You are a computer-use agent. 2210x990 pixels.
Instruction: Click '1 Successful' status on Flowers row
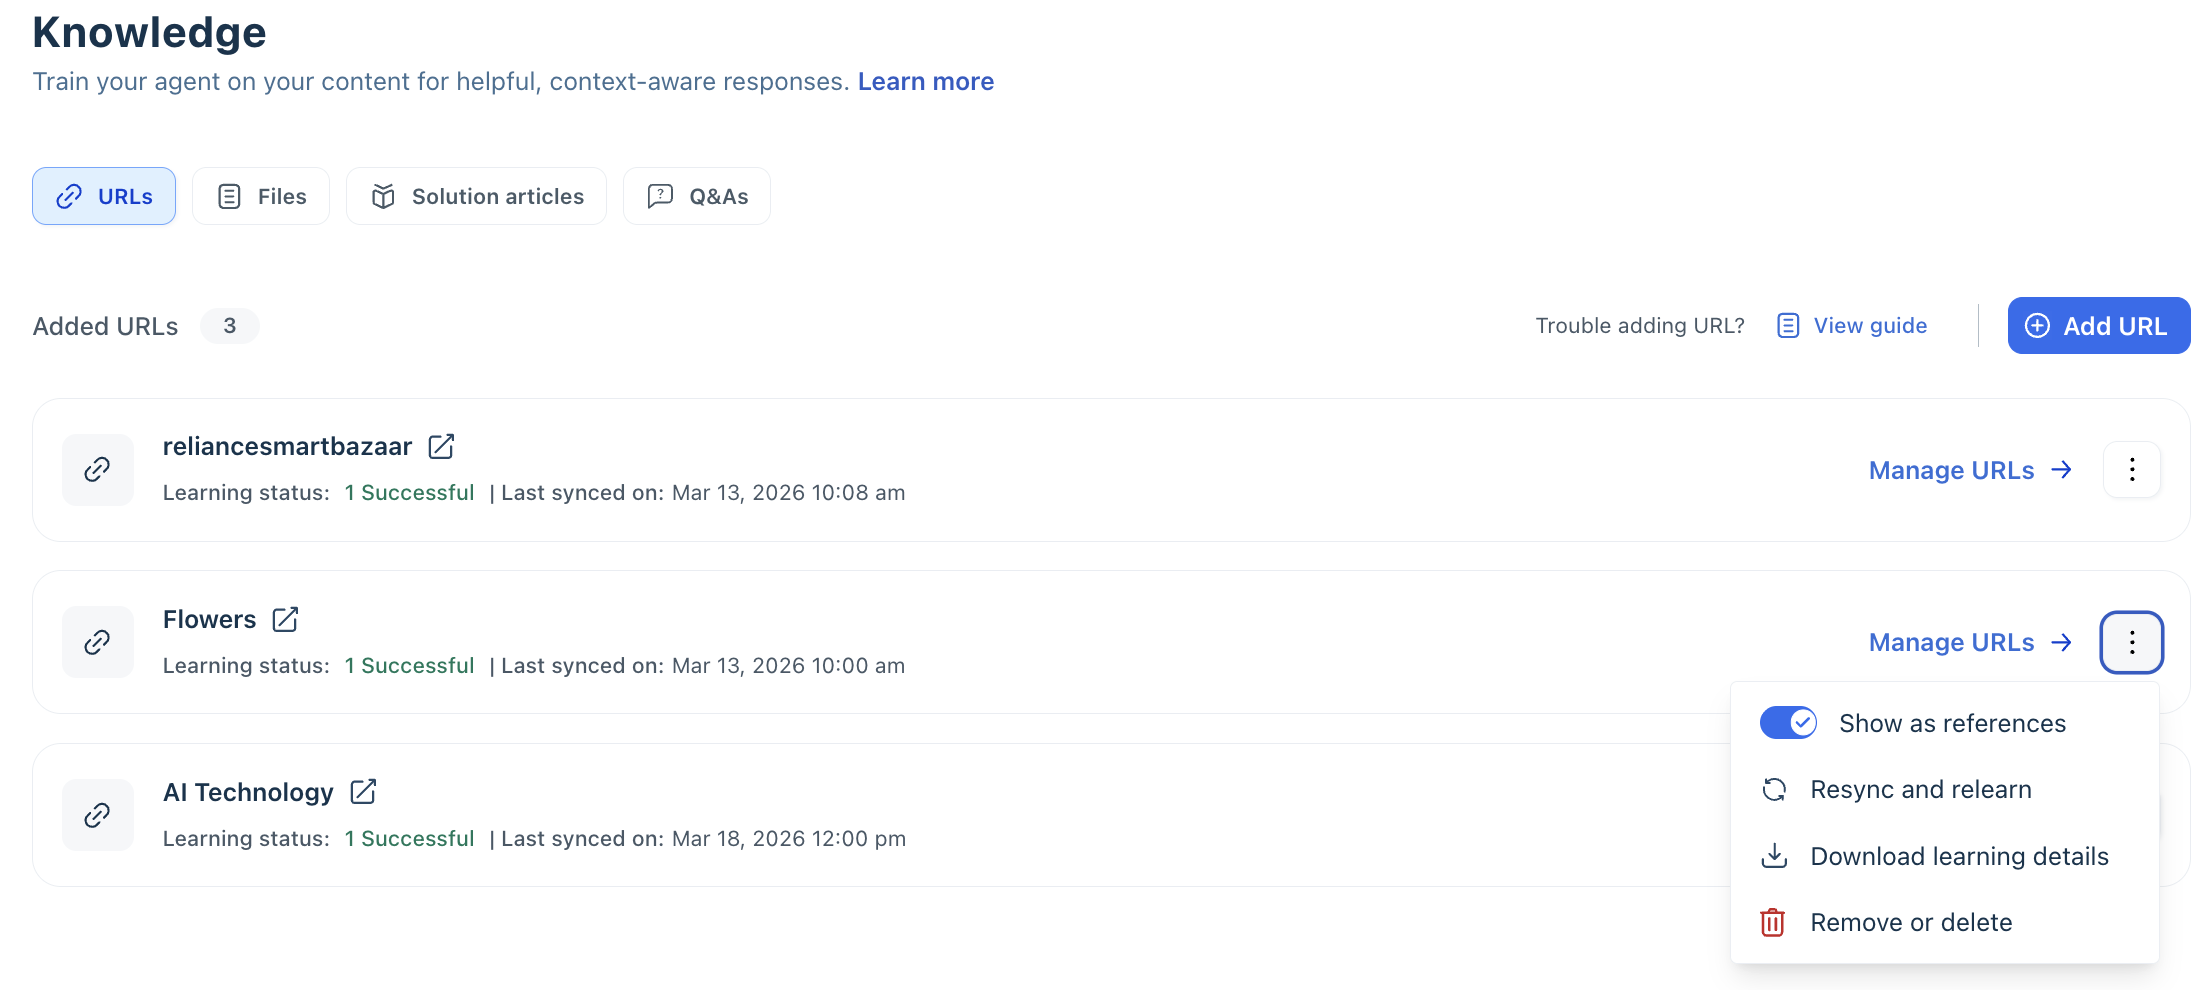click(x=409, y=666)
